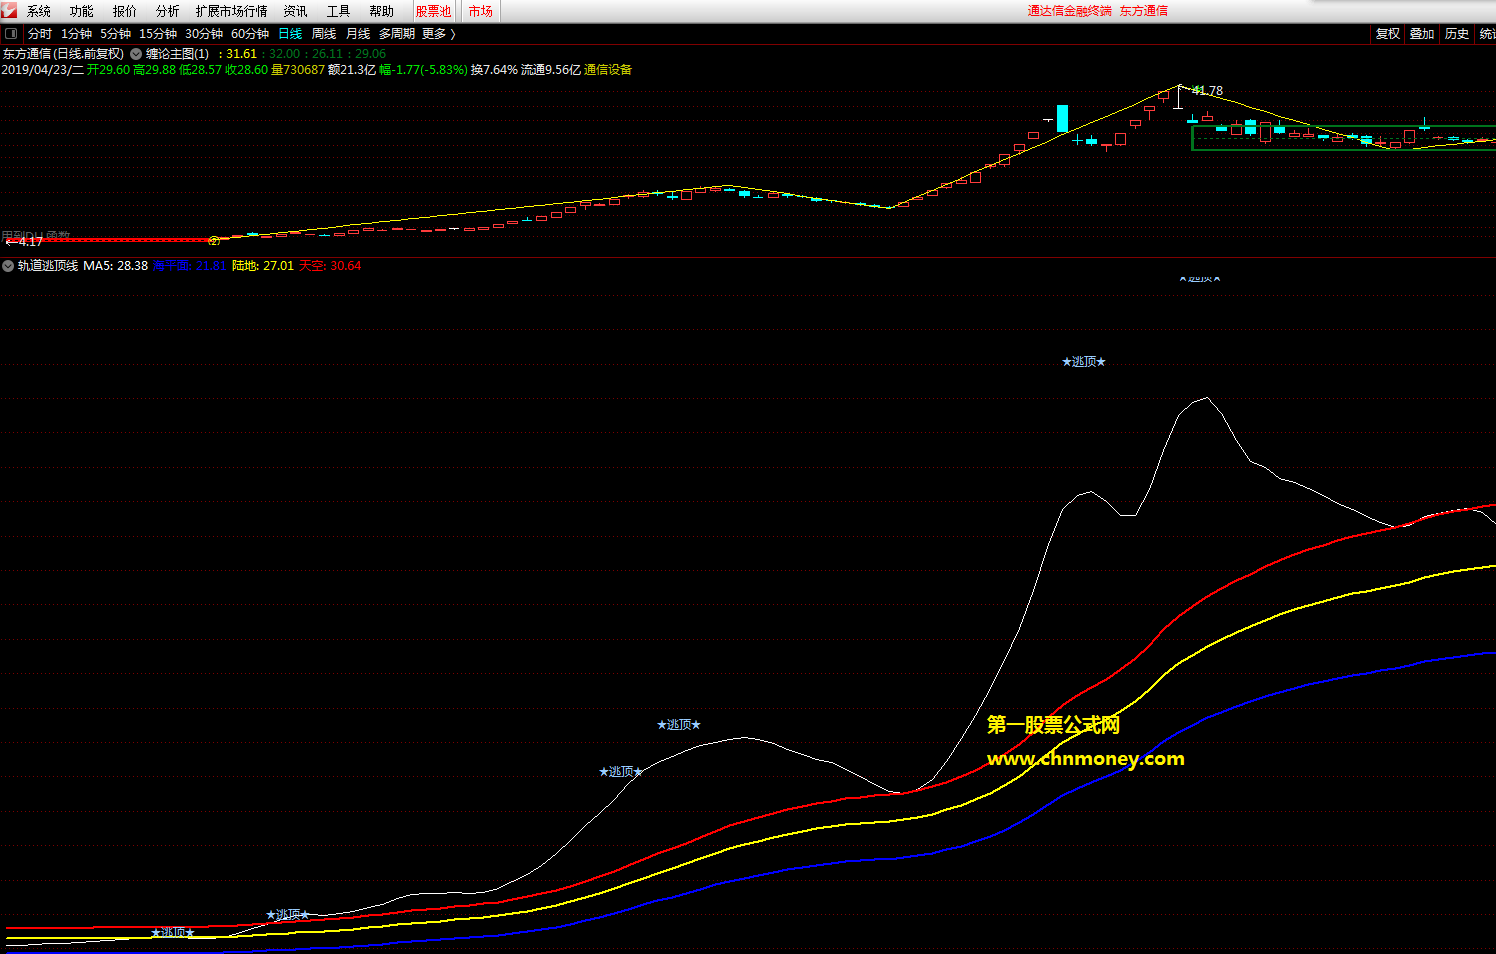This screenshot has width=1496, height=954.
Task: Click the large cyan candlestick in the main chart
Action: pos(1062,119)
